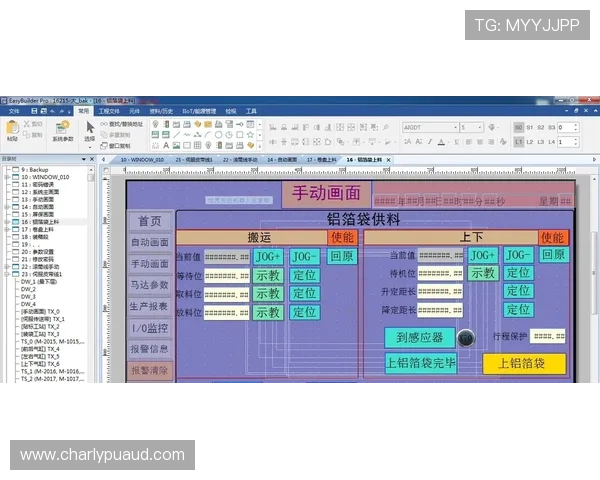Open System Parameters (系统参数) icon
The width and height of the screenshot is (600, 480).
tap(63, 127)
